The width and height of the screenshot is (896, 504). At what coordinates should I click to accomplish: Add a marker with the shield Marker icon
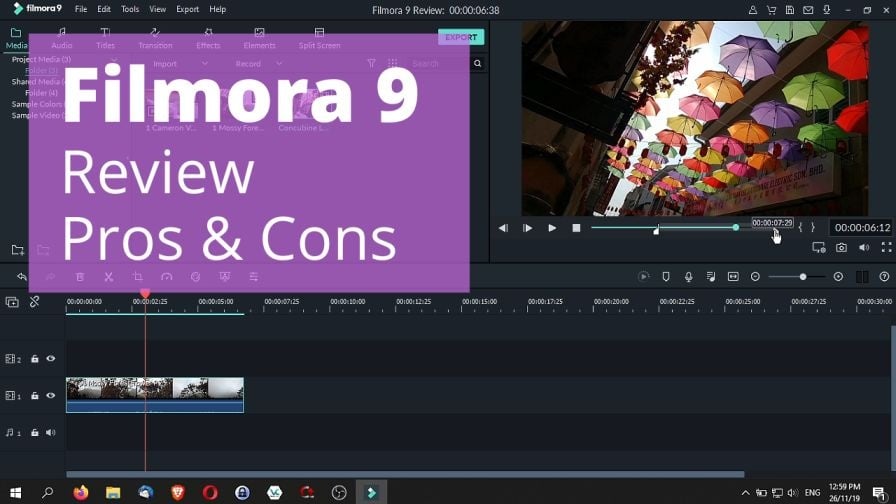coord(666,277)
